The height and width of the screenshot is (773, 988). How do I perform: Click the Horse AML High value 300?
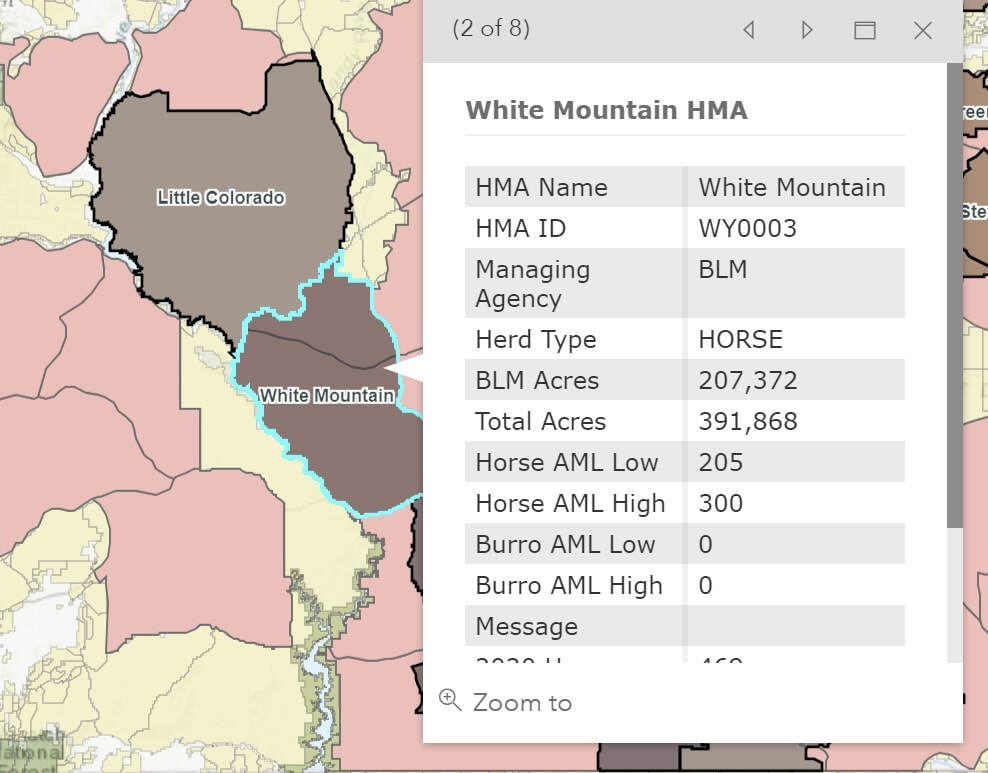click(720, 503)
